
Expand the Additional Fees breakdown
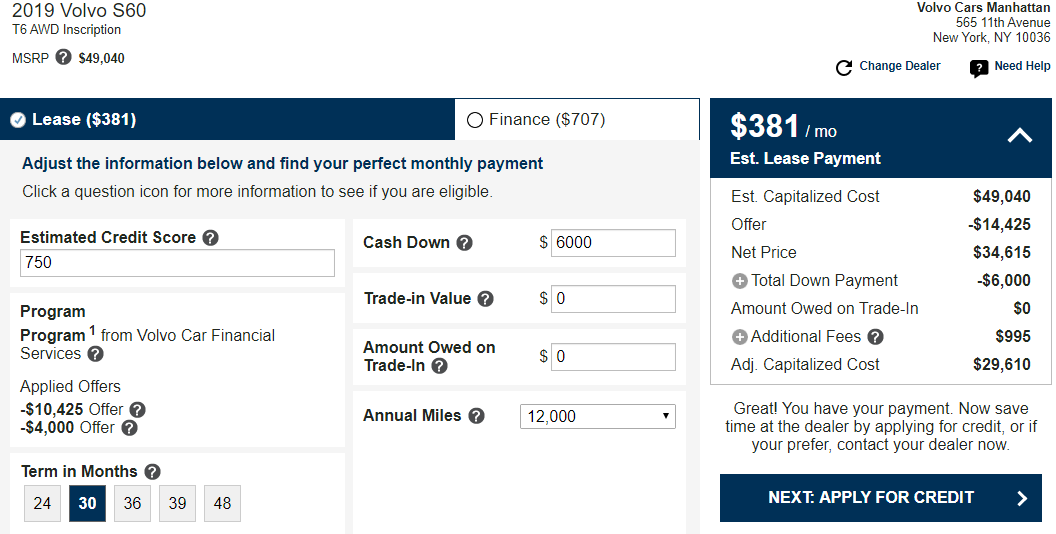click(x=739, y=337)
